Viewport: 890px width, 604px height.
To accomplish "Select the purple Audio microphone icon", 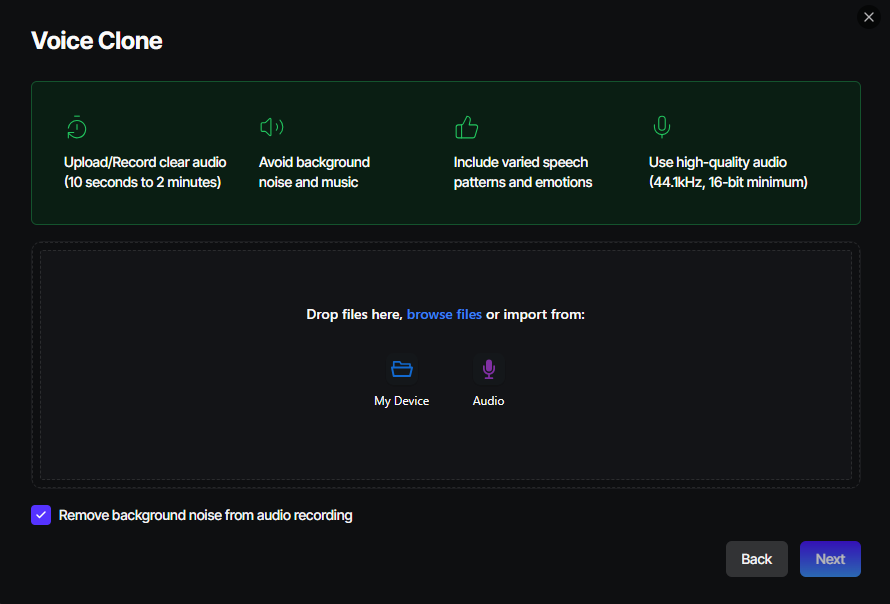I will click(488, 369).
